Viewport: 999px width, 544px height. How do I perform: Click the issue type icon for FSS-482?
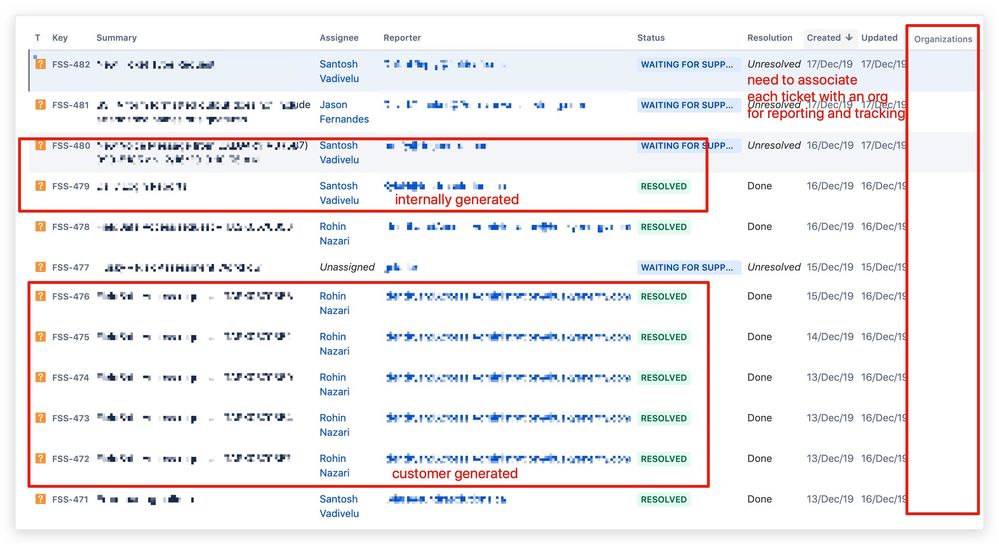point(40,64)
